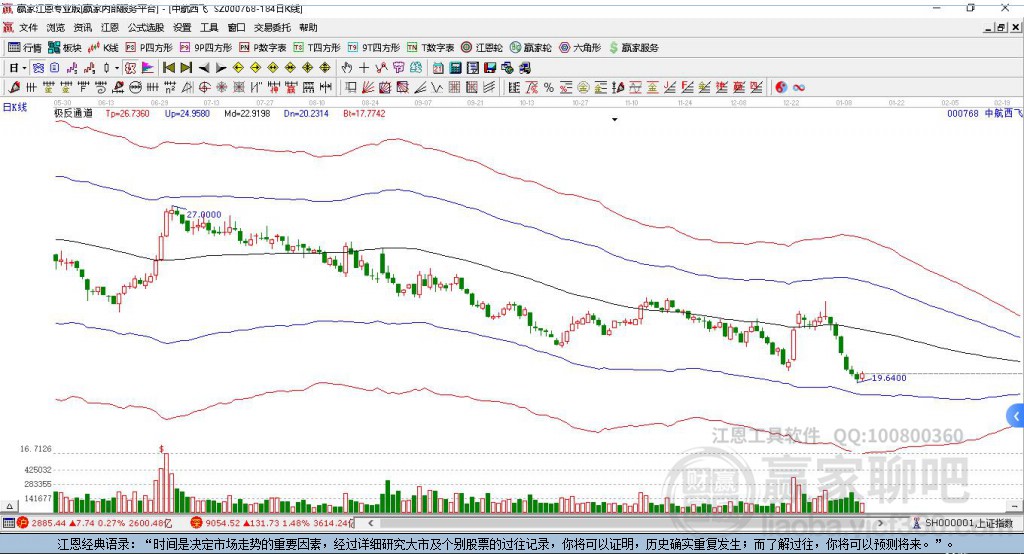Select the circle target crosshair tool
Image resolution: width=1024 pixels, height=554 pixels.
[x=204, y=88]
